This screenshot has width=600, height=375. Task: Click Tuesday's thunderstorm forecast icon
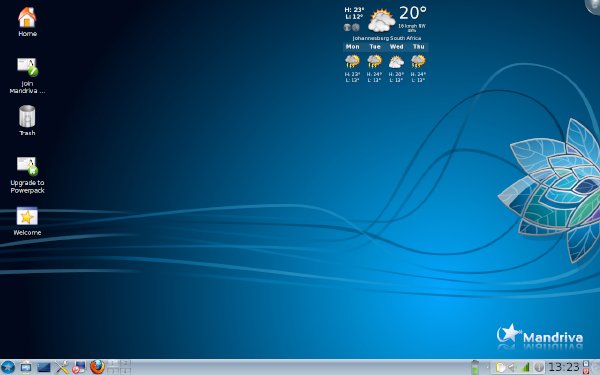375,61
